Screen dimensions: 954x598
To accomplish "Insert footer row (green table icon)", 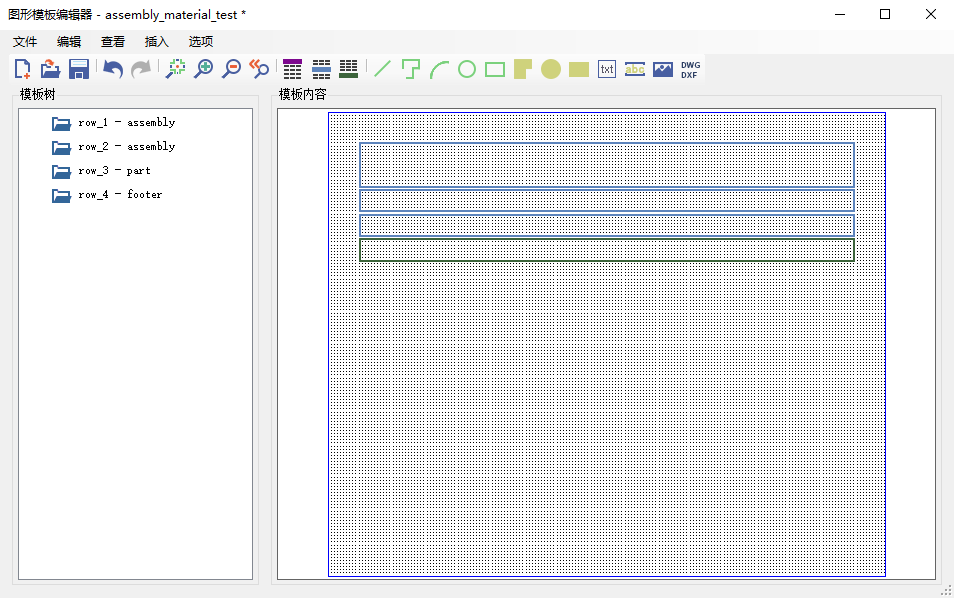I will pos(349,69).
